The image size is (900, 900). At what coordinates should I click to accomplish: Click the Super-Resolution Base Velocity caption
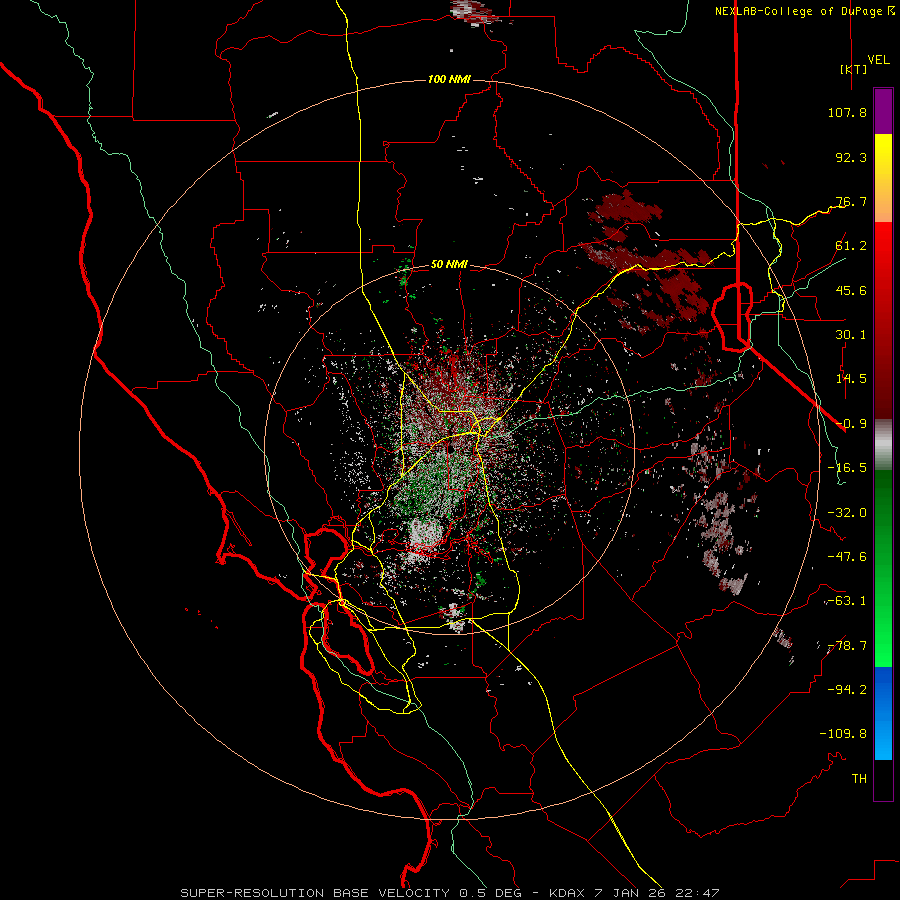tap(449, 893)
